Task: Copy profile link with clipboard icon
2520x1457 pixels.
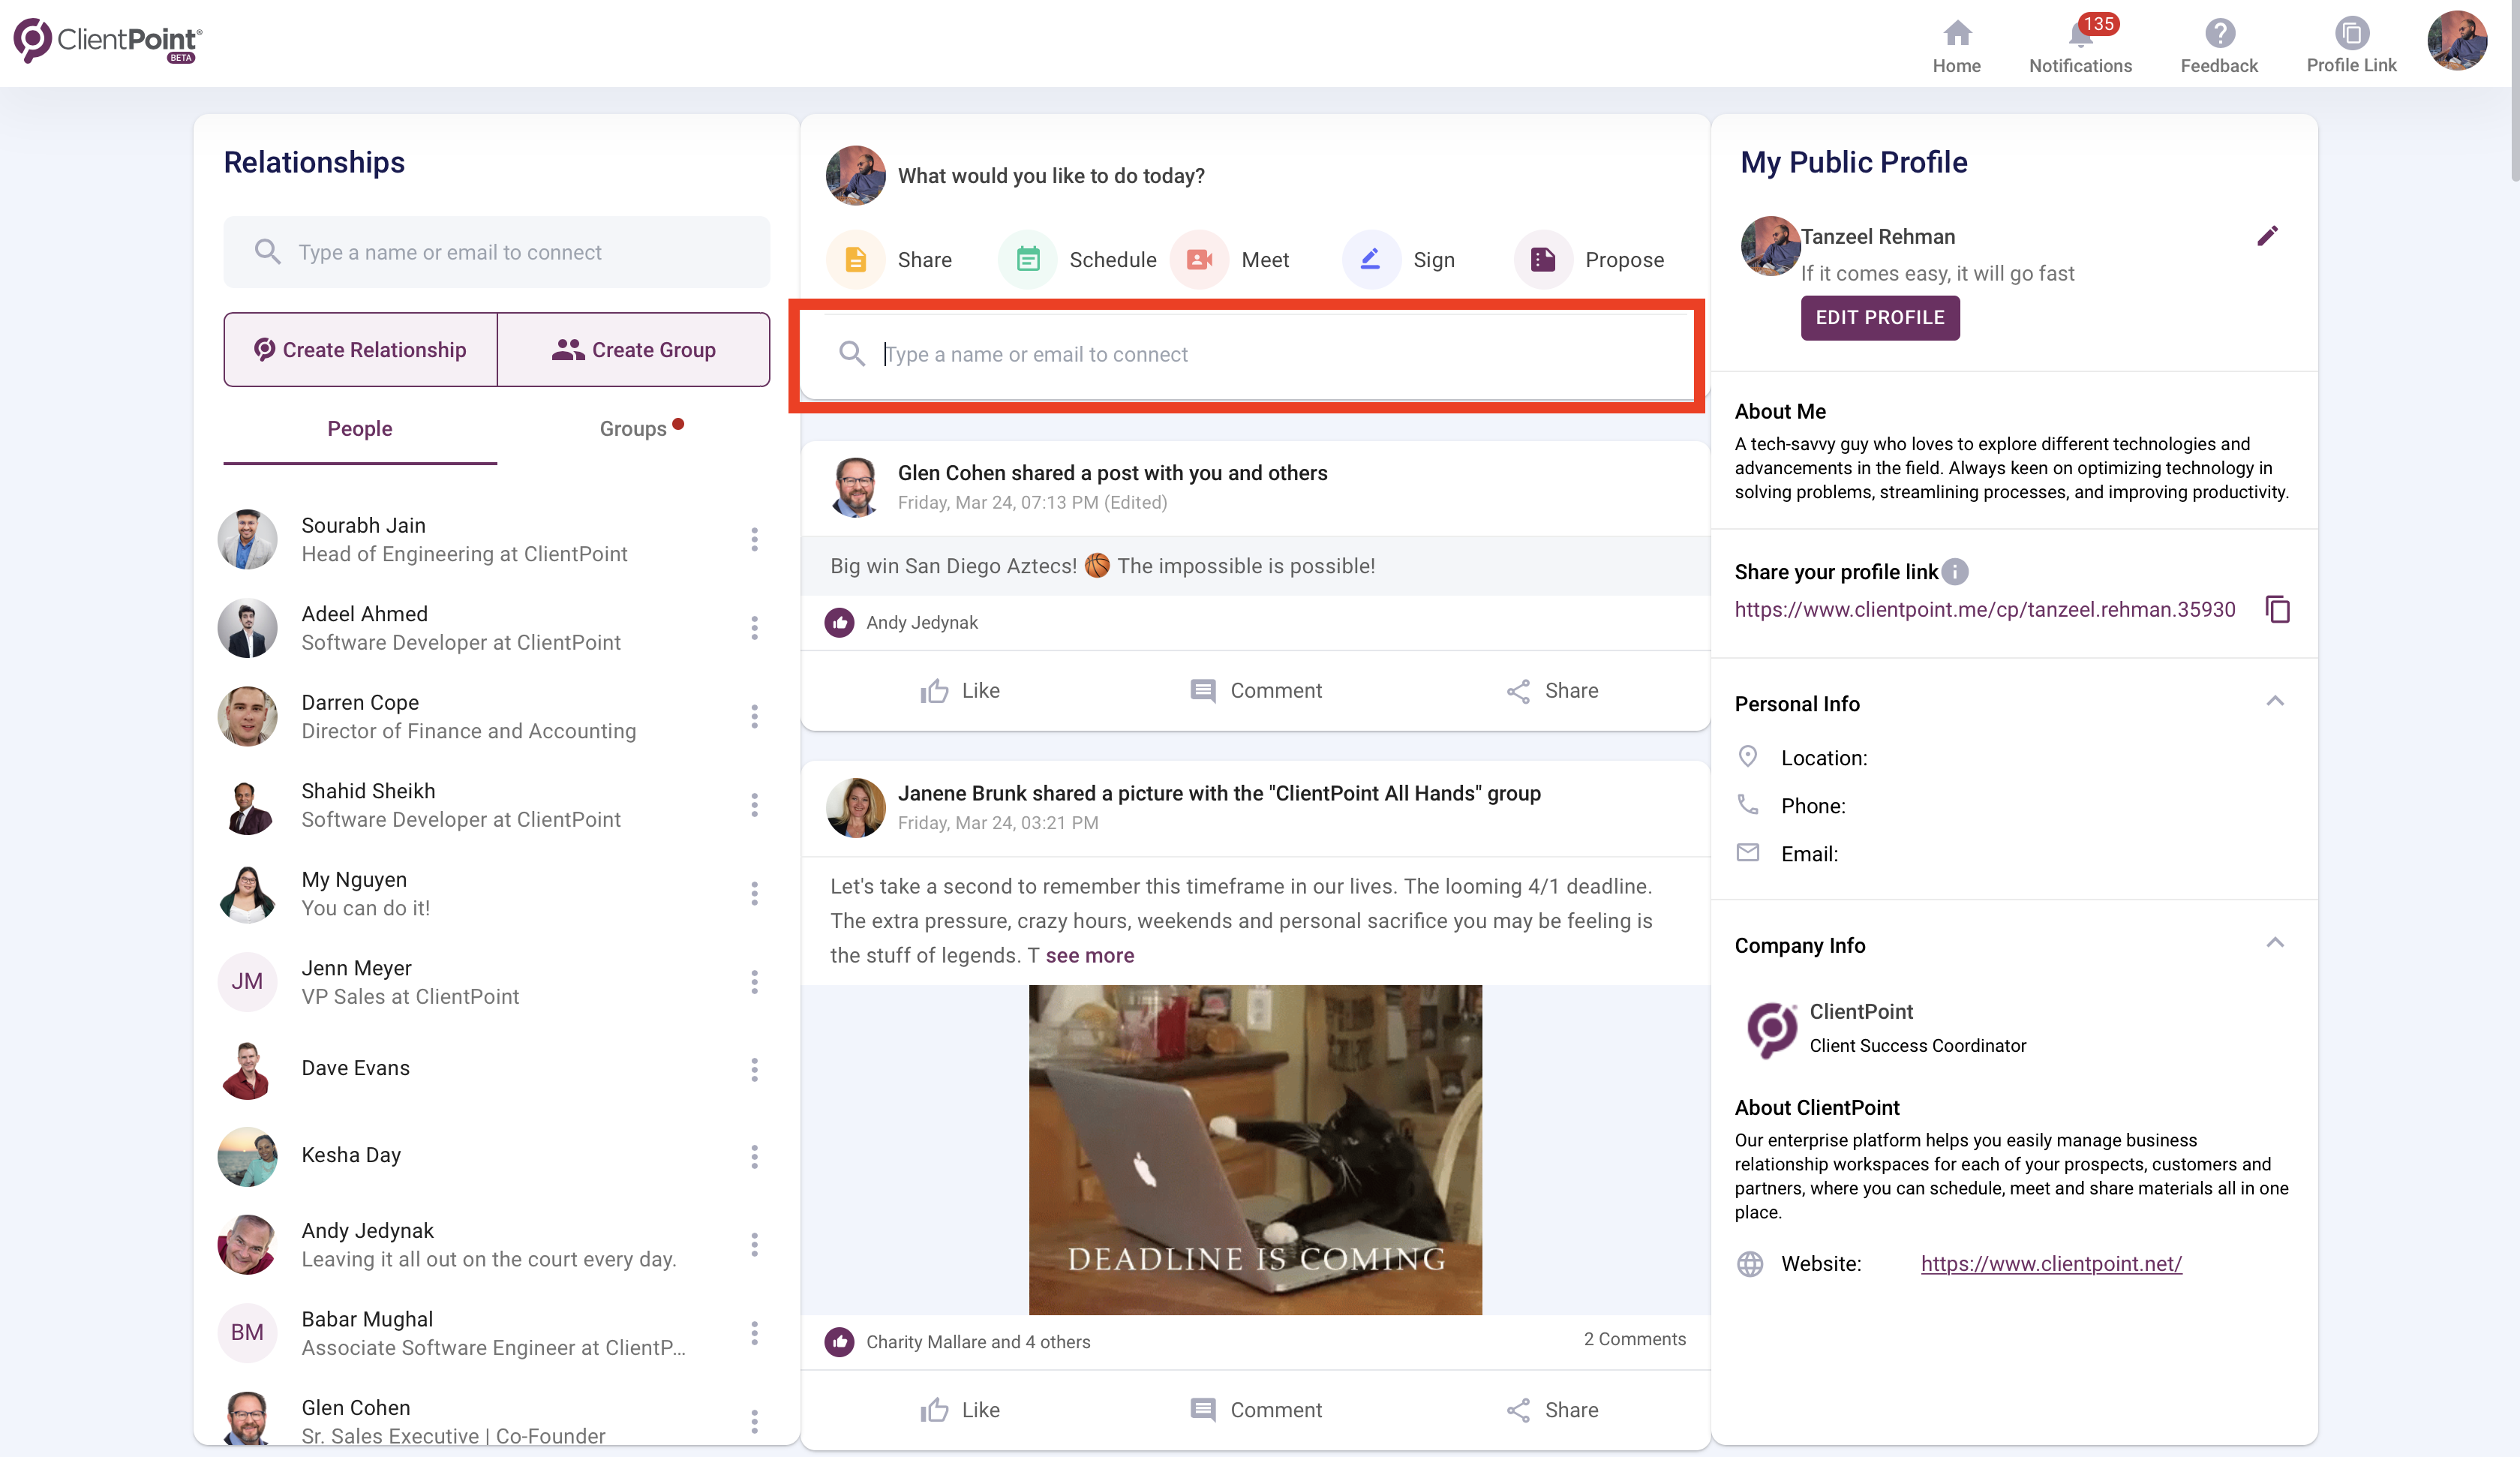Action: tap(2278, 609)
